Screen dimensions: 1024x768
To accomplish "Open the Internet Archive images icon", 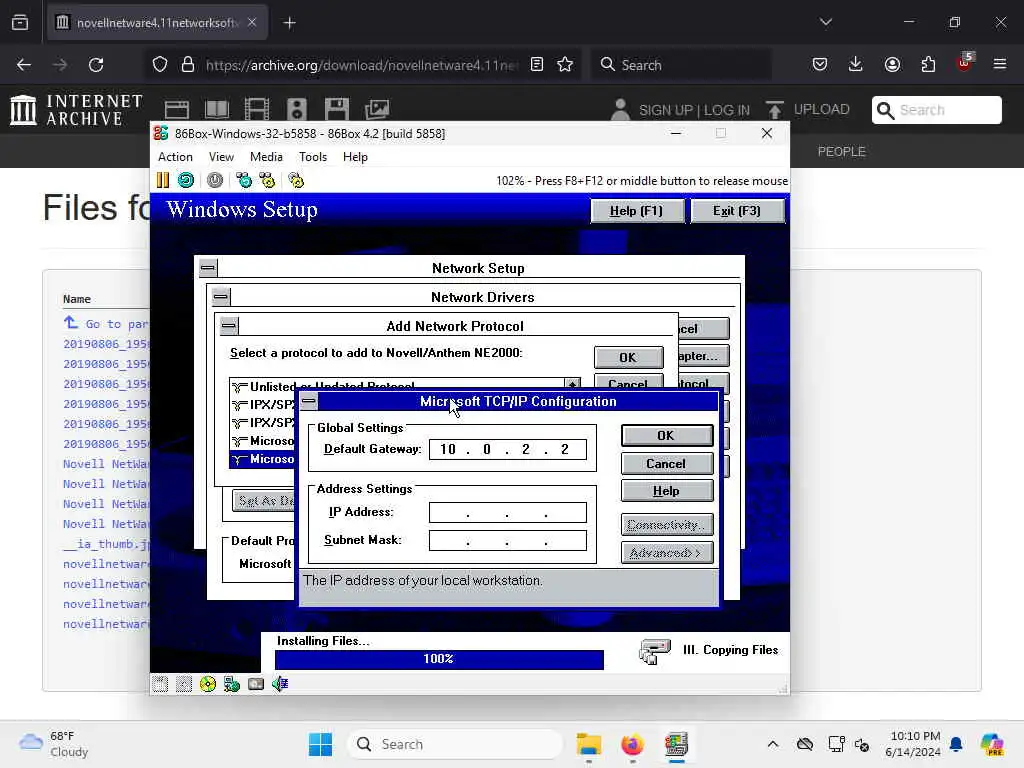I will (377, 109).
